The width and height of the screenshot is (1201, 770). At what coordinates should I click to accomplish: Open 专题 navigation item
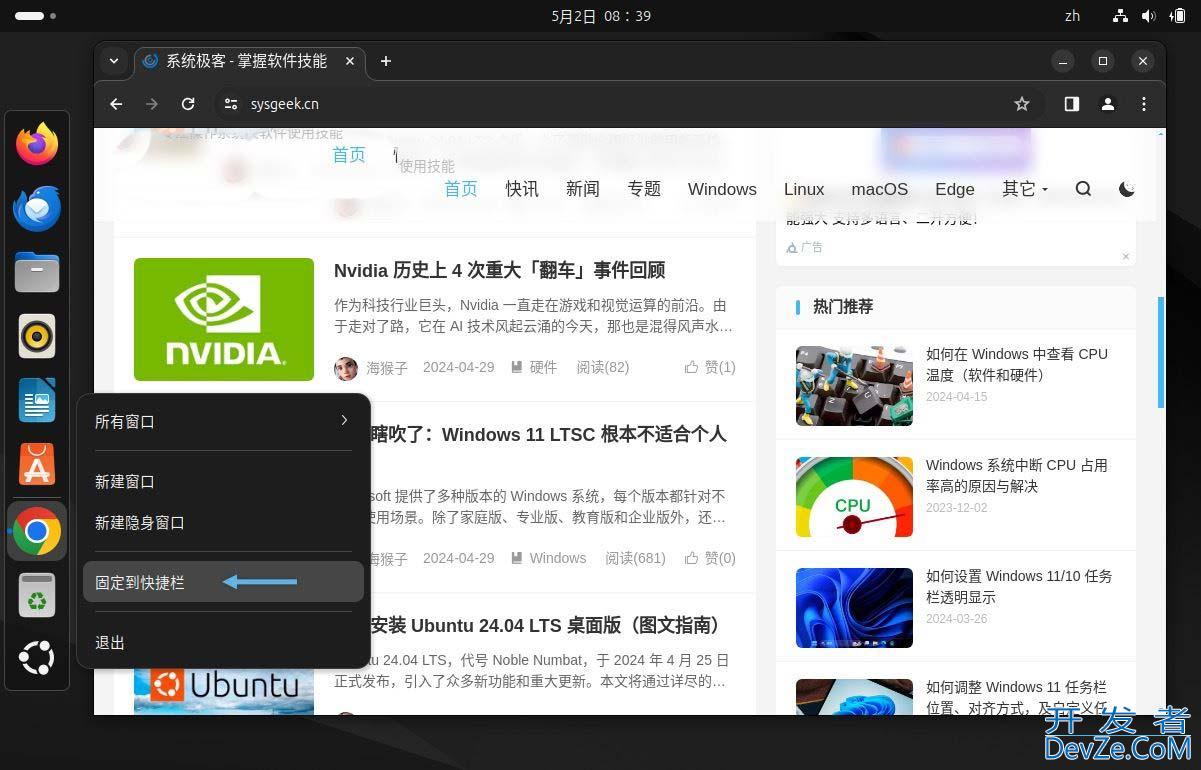pos(644,189)
